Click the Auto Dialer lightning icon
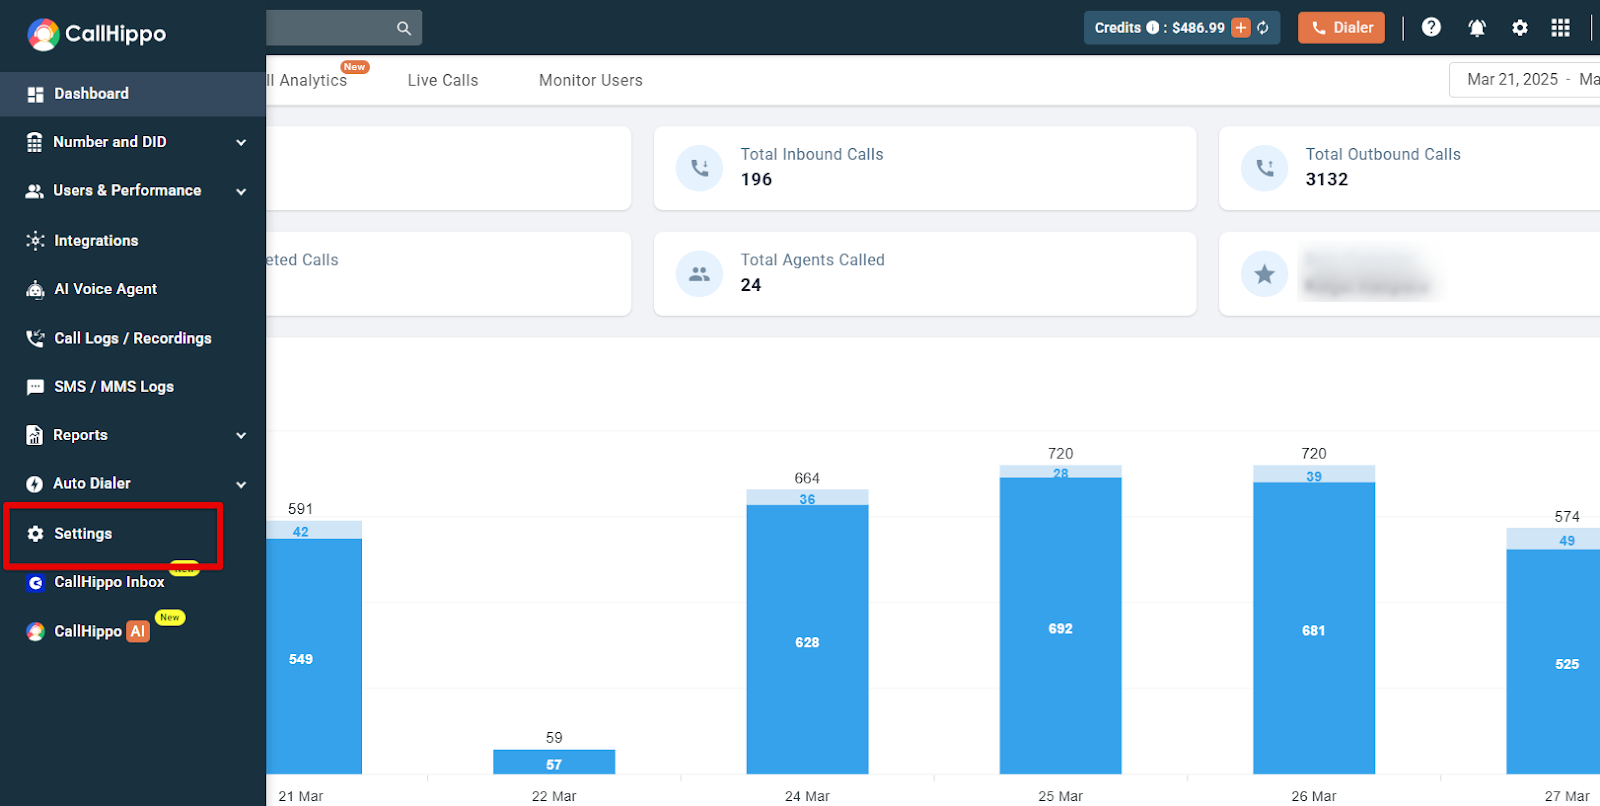1600x806 pixels. (35, 484)
